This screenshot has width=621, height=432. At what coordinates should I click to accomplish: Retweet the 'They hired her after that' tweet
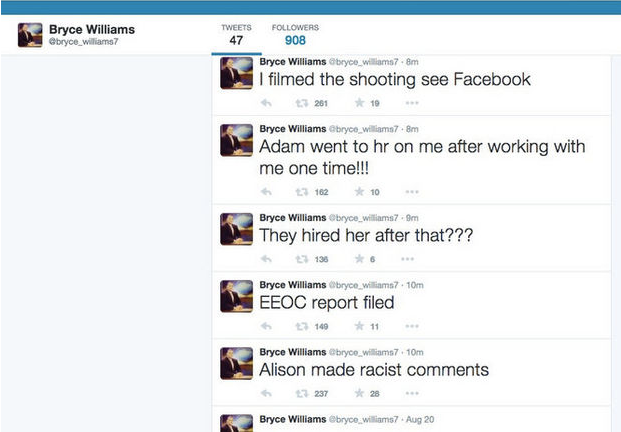(301, 259)
